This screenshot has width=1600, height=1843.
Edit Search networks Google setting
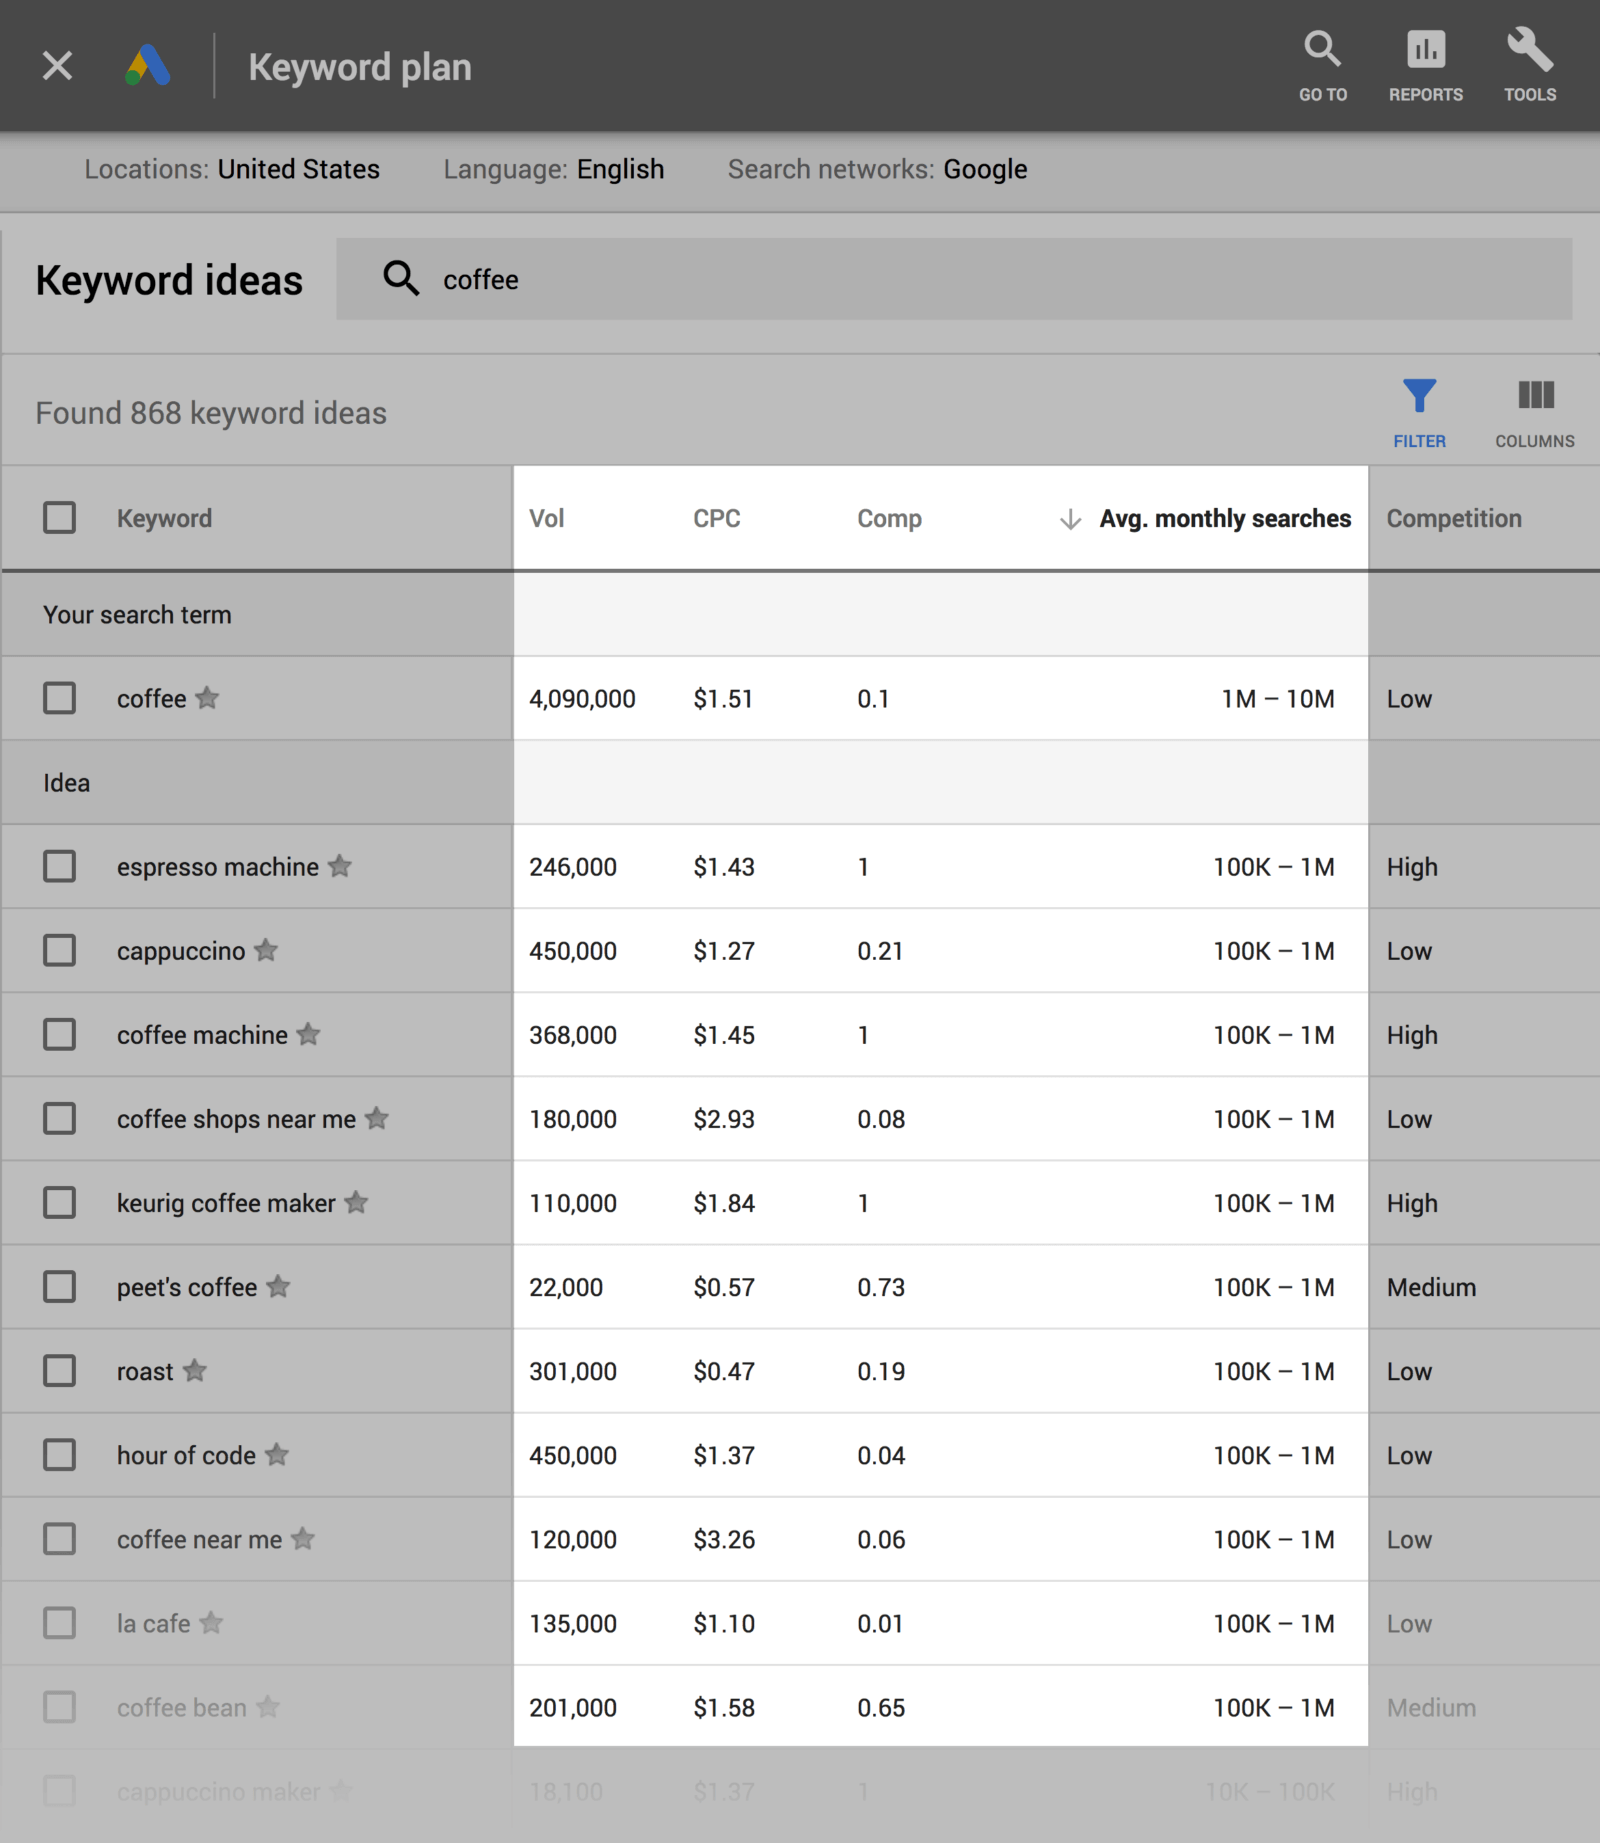pyautogui.click(x=877, y=169)
